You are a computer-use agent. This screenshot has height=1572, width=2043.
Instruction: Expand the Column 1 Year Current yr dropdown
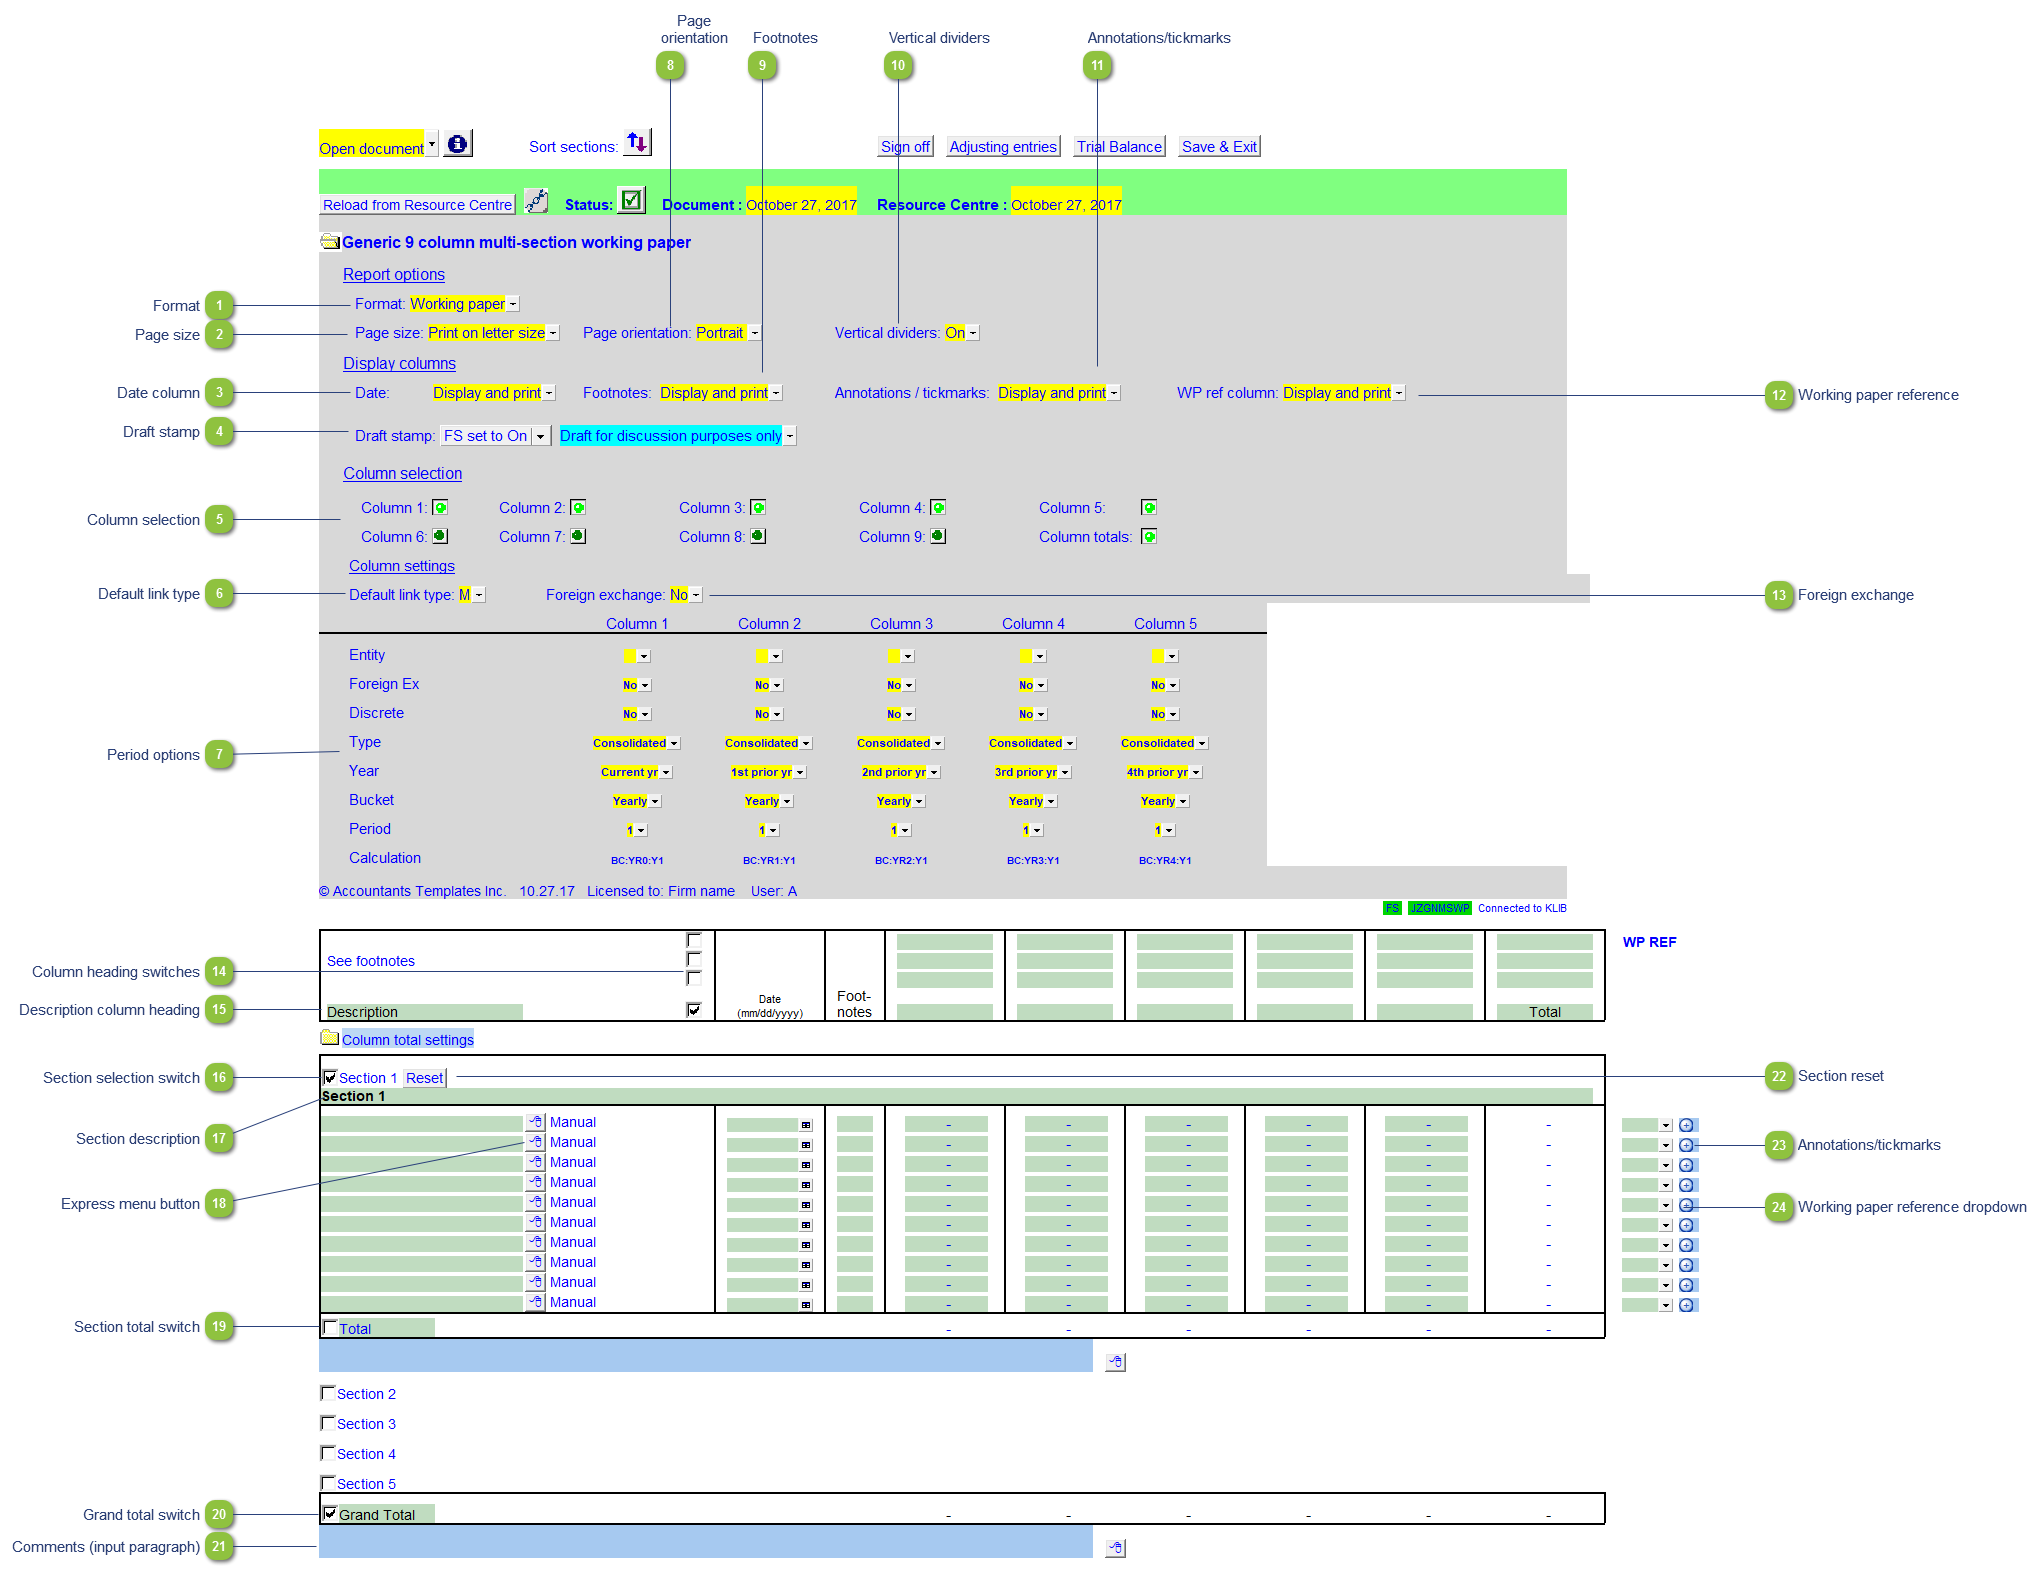666,772
